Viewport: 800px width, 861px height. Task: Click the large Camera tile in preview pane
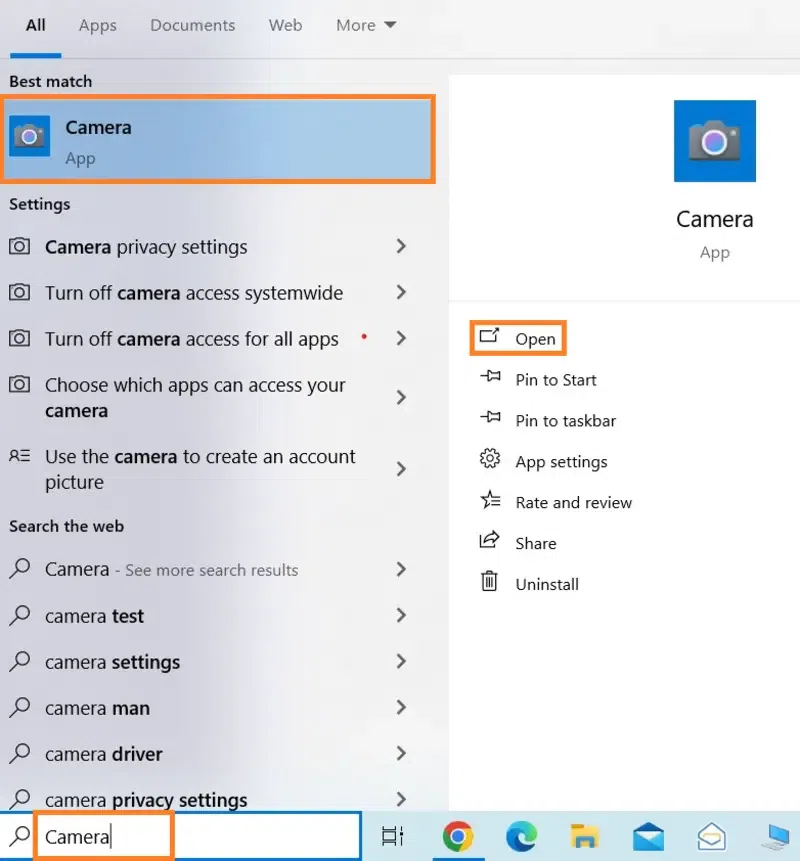point(714,141)
